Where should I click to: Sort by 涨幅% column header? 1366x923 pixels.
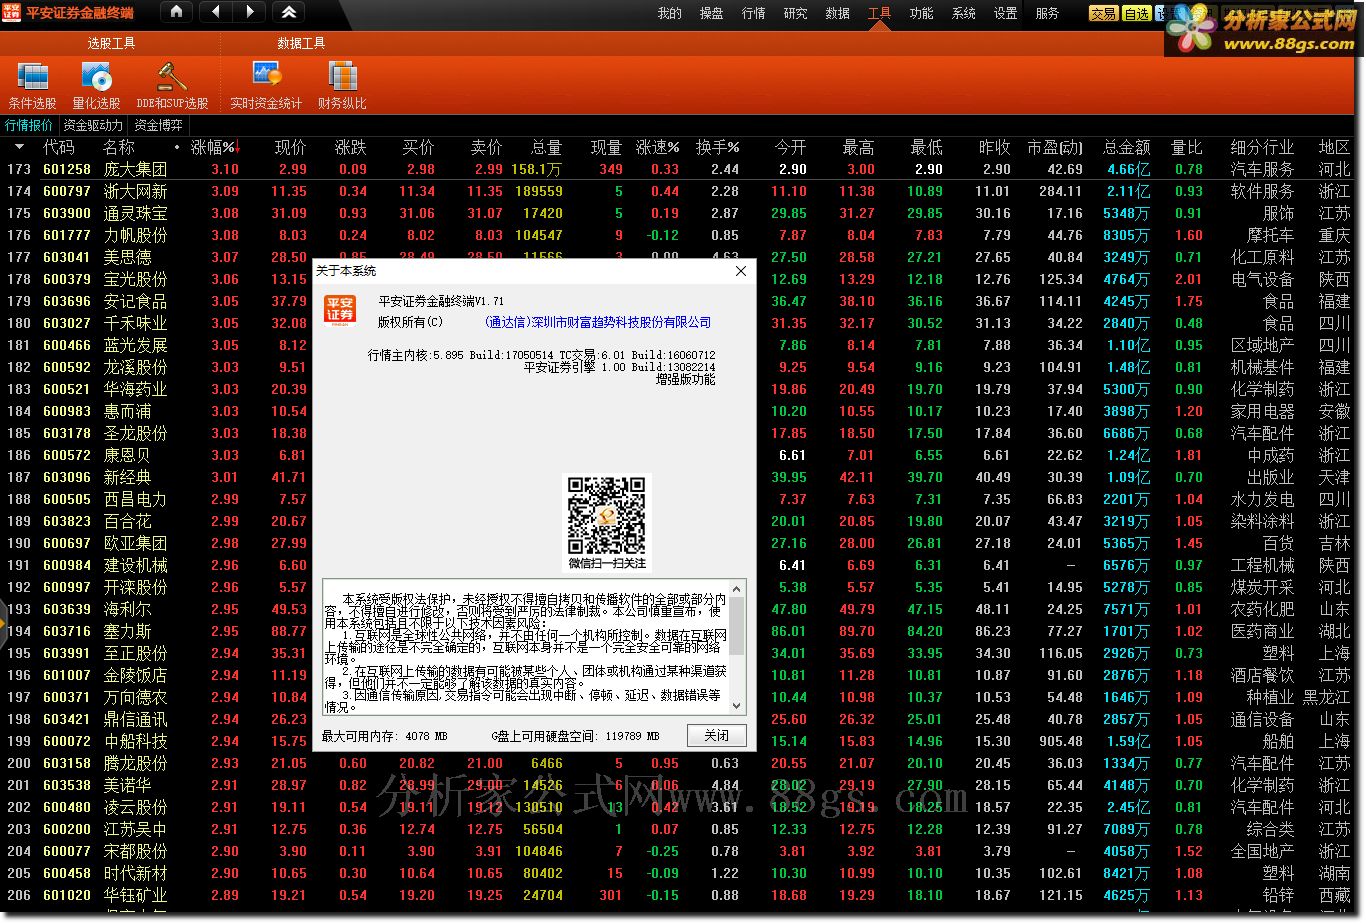[215, 147]
